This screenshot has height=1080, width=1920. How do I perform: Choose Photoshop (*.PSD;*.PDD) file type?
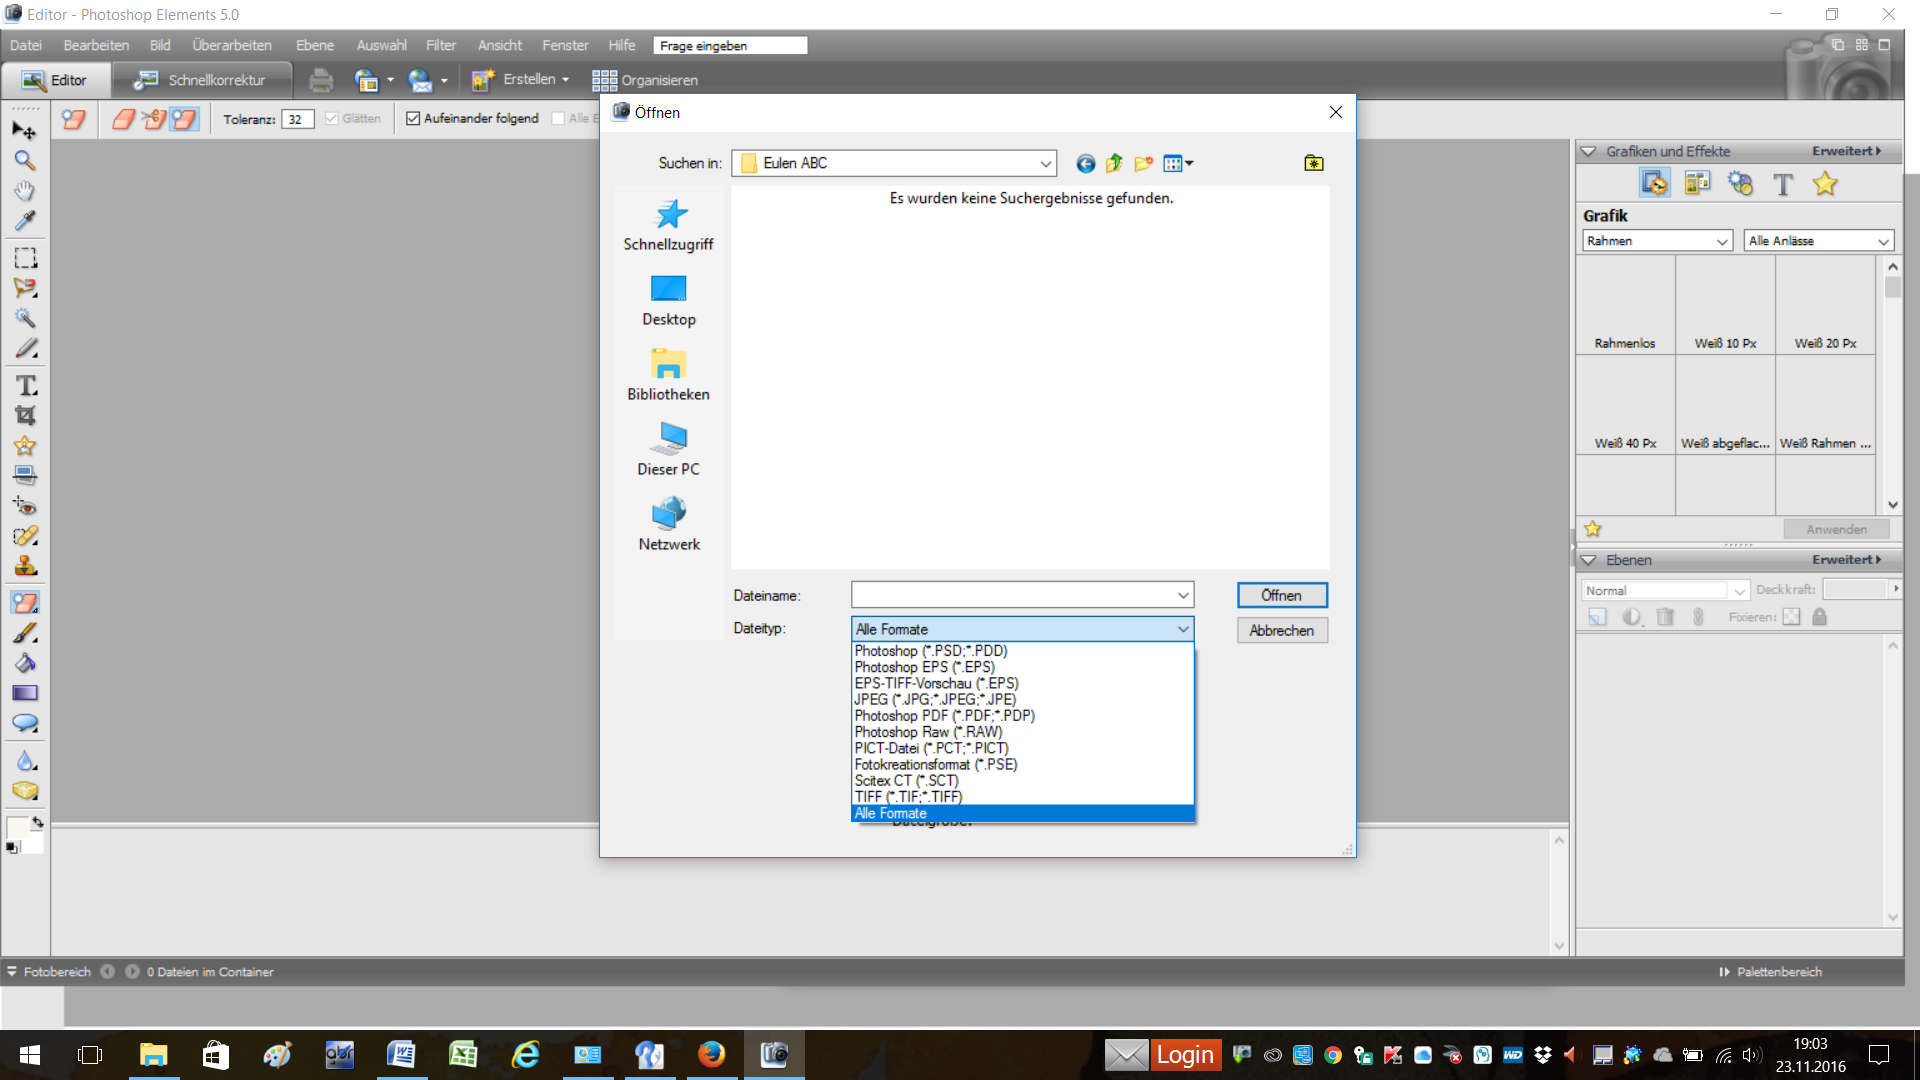(1023, 650)
